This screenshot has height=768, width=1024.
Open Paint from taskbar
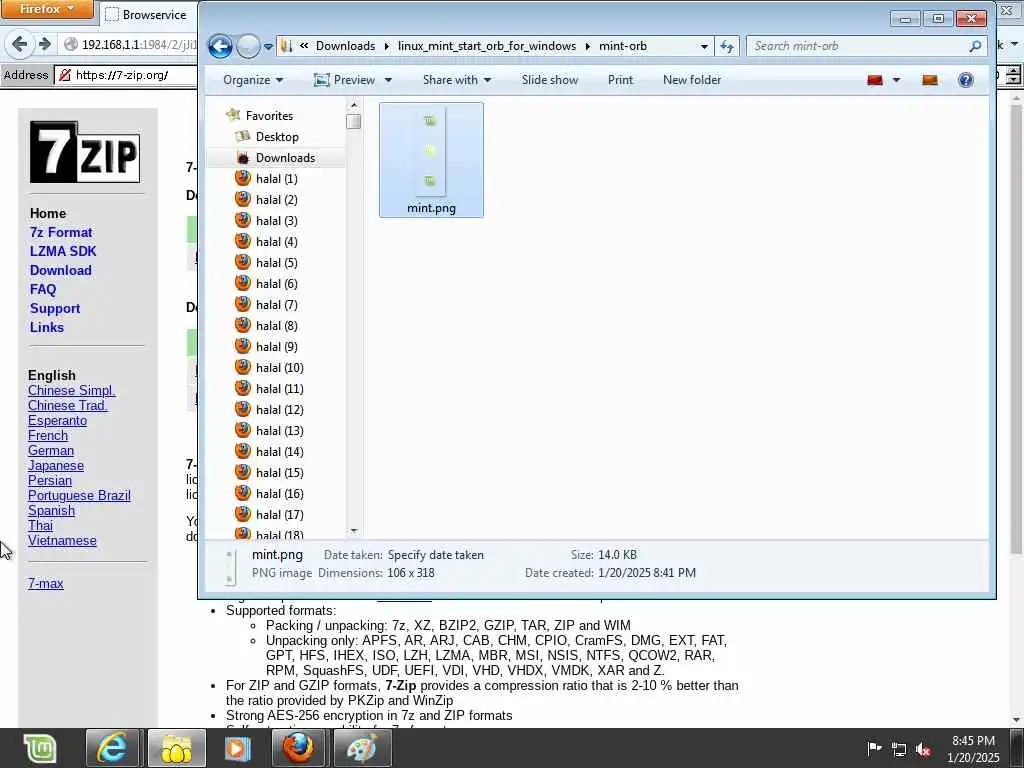pos(362,748)
